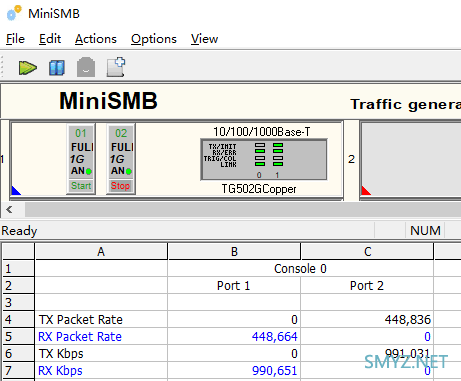461x381 pixels.
Task: Click the RX Kbps label
Action: [x=60, y=371]
